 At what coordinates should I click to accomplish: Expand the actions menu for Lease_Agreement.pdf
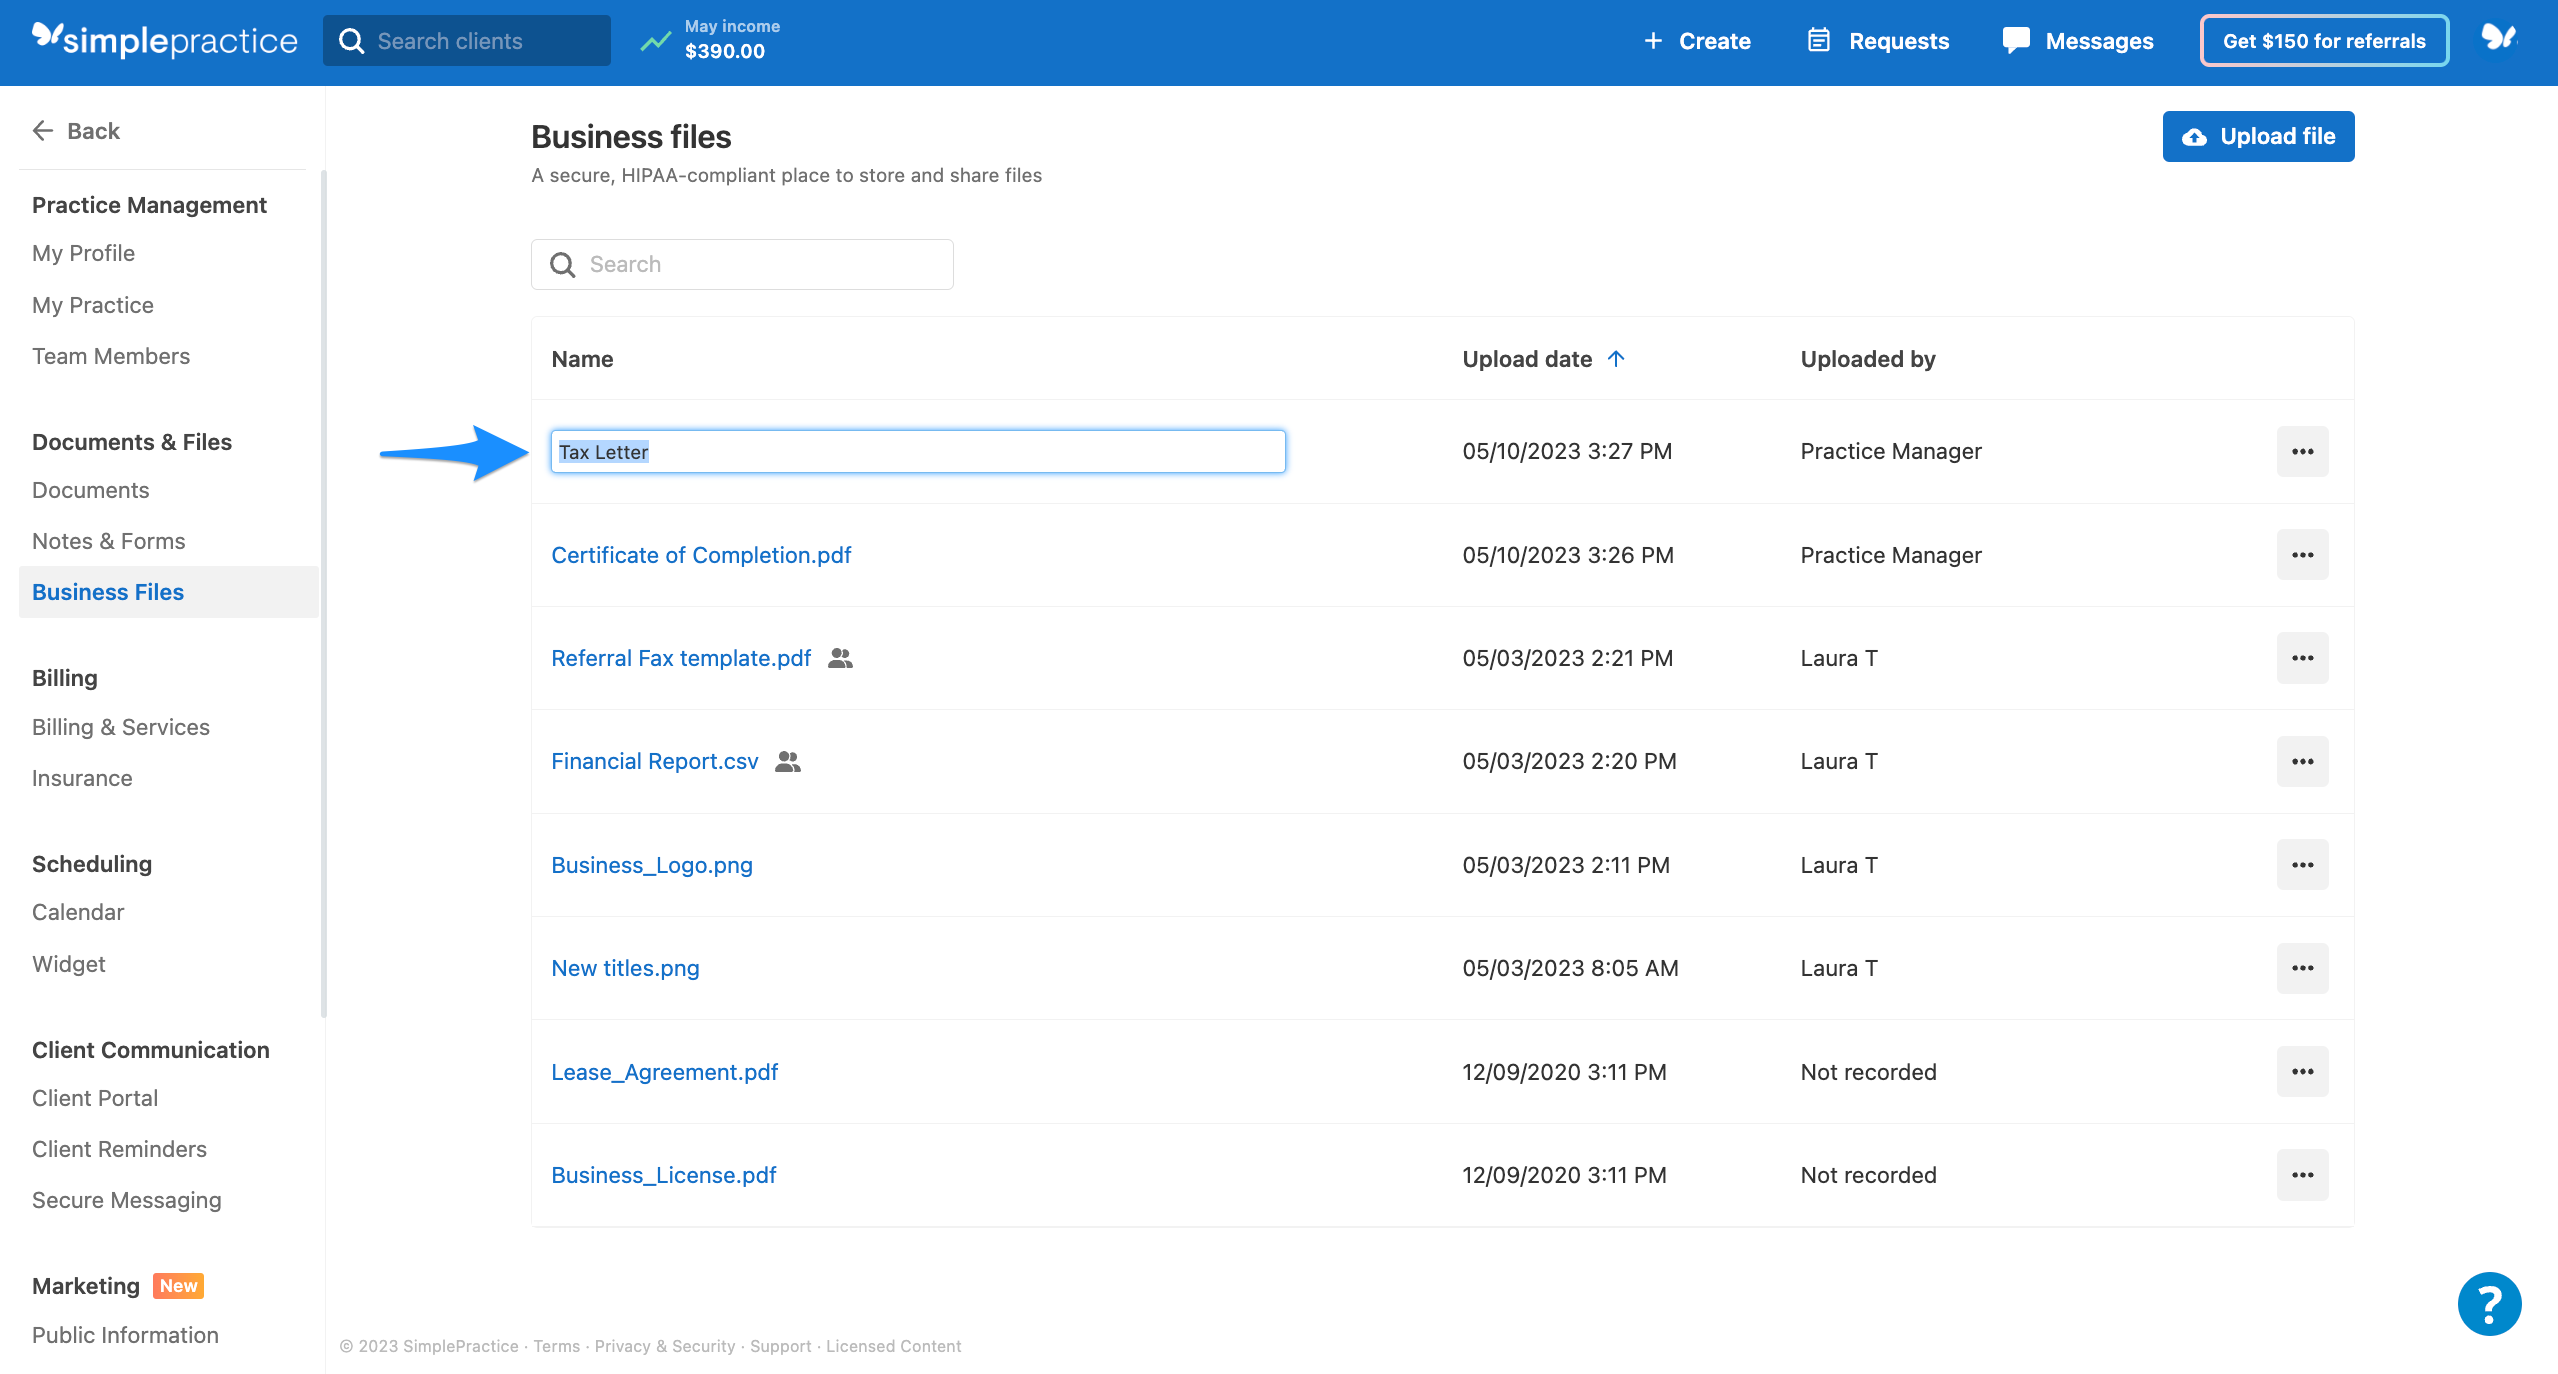(x=2302, y=1072)
